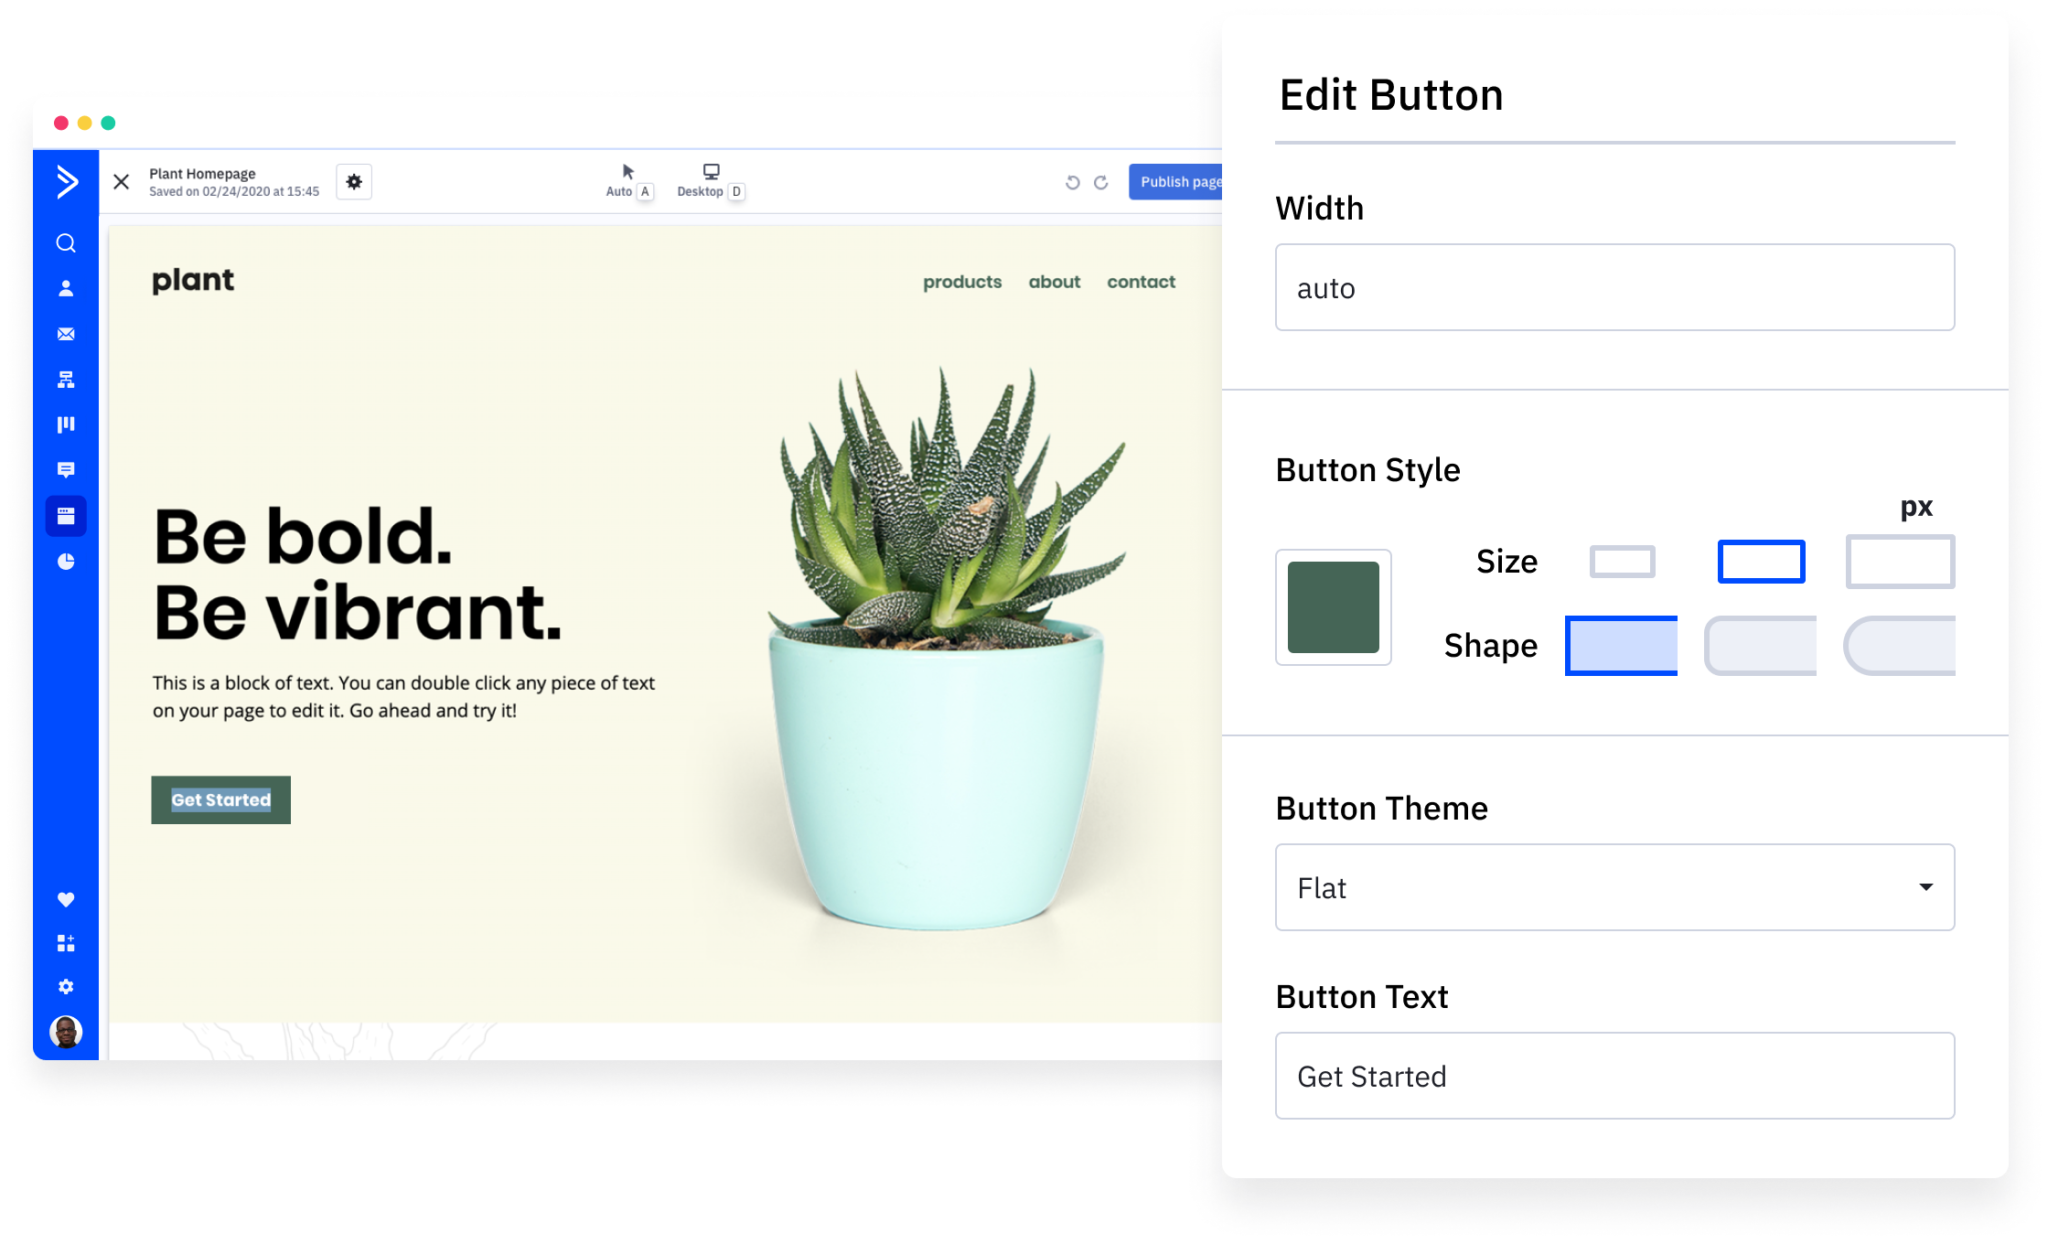The width and height of the screenshot is (2048, 1244).
Task: Open the Contacts/CRM panel icon
Action: [66, 288]
